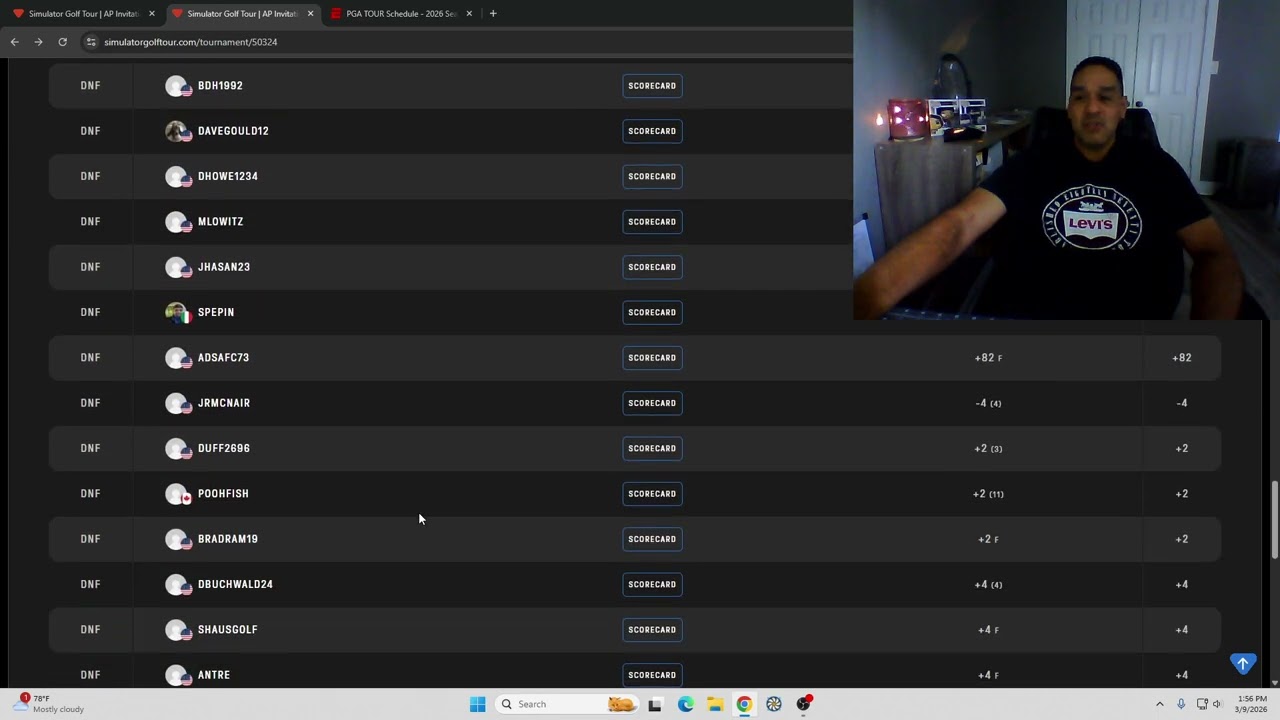Open scorecard for BDH1992
The height and width of the screenshot is (720, 1280).
pos(652,86)
